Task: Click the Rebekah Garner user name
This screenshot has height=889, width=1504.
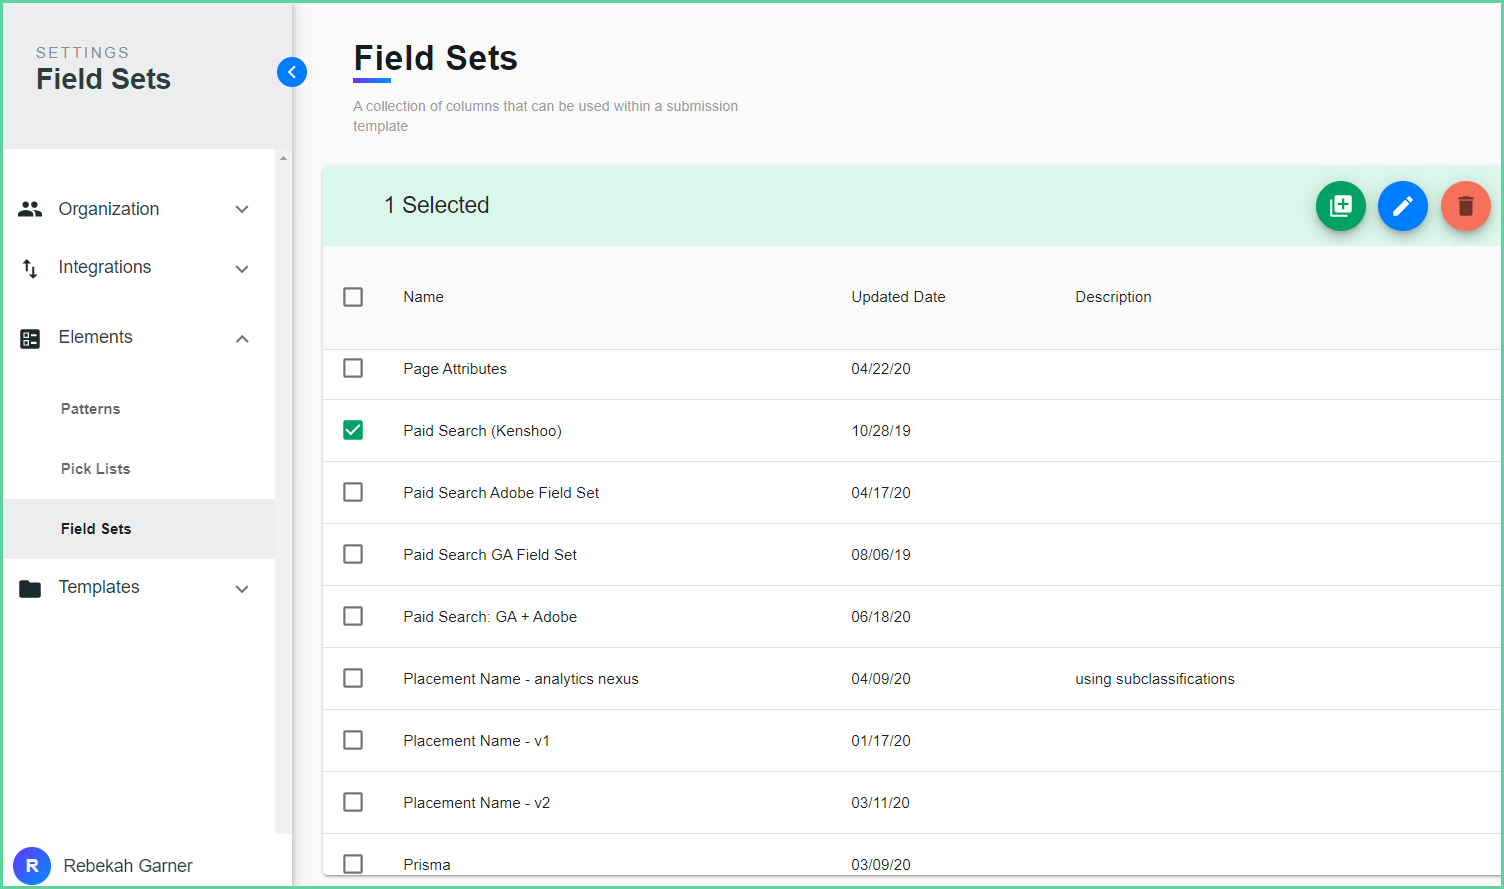Action: (x=128, y=866)
